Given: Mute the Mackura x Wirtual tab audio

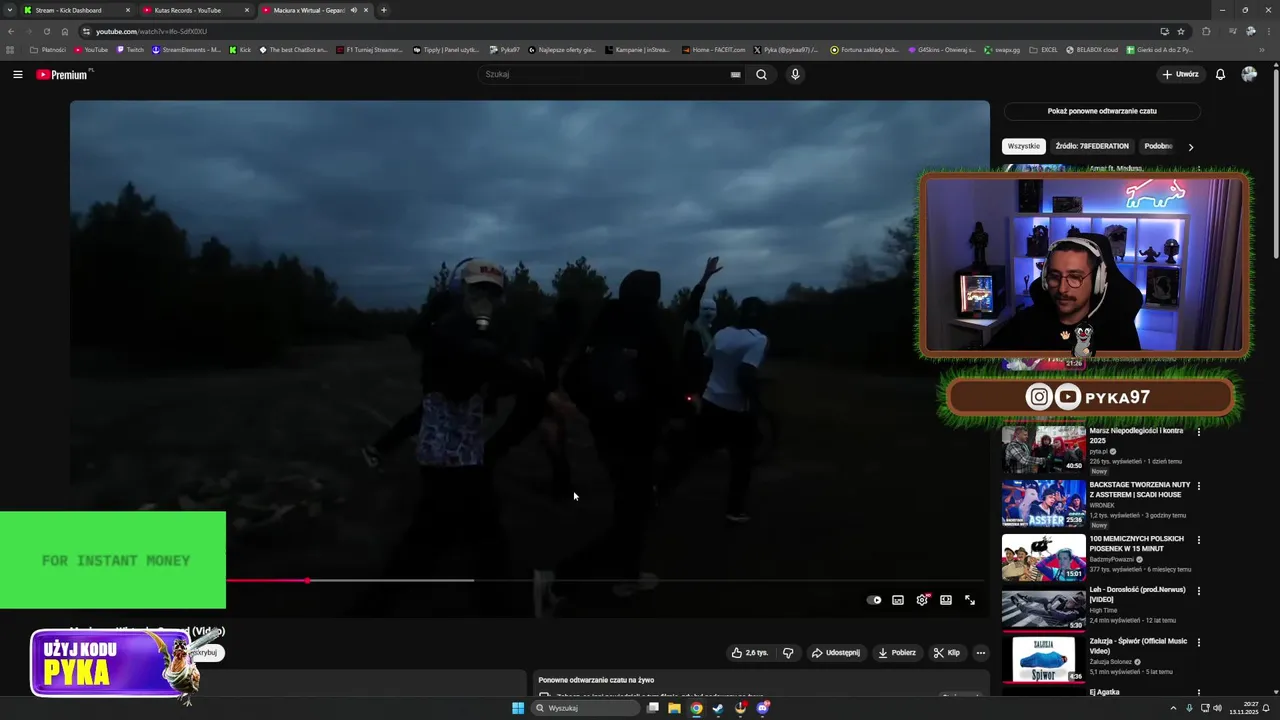Looking at the screenshot, I should point(353,10).
